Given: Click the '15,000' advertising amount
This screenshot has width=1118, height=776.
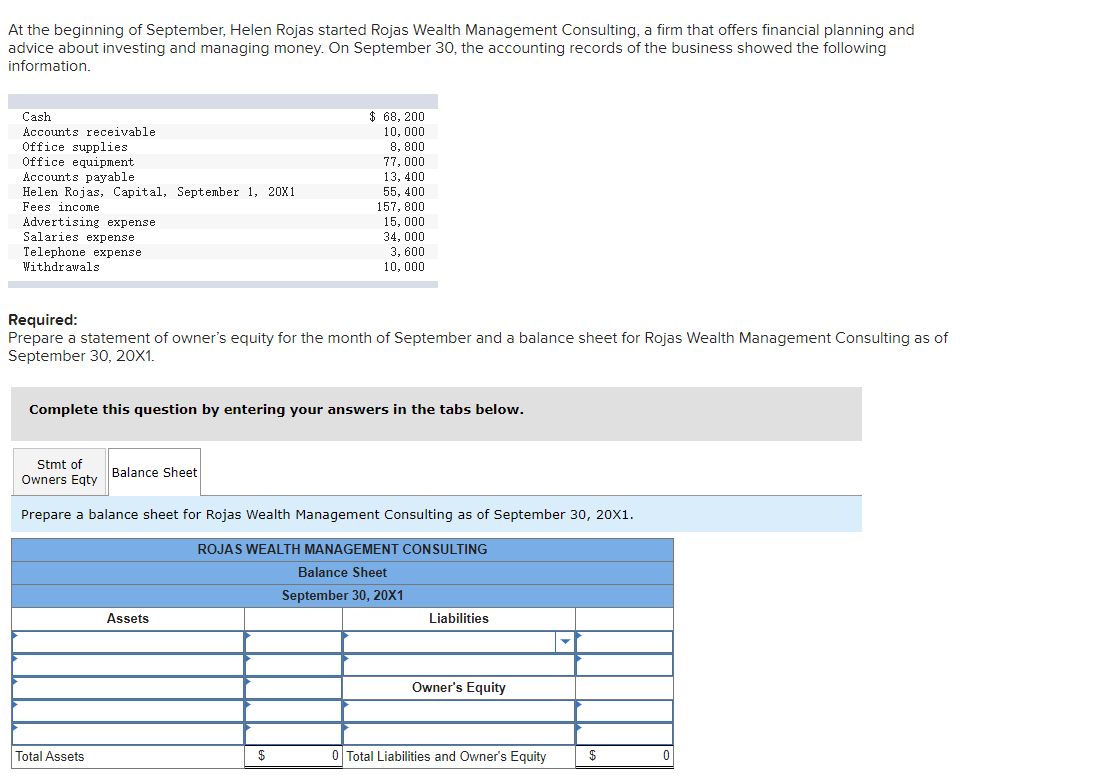Looking at the screenshot, I should pyautogui.click(x=404, y=222).
